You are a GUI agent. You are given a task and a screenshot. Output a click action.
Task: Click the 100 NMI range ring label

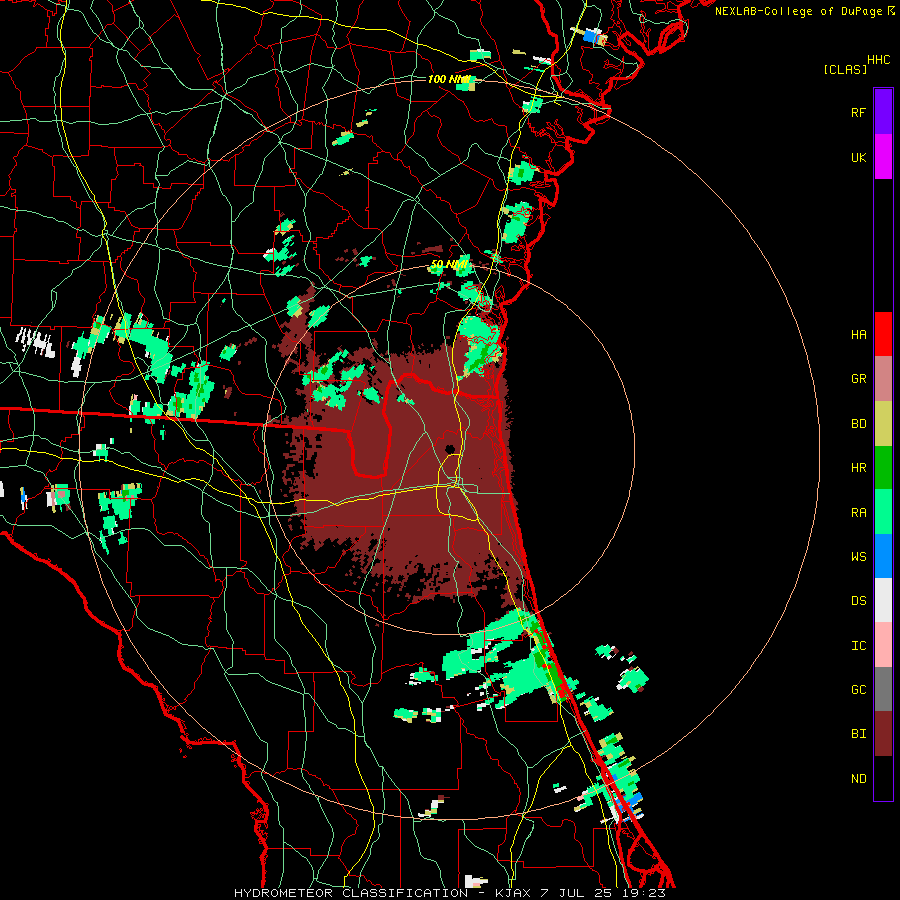[449, 79]
